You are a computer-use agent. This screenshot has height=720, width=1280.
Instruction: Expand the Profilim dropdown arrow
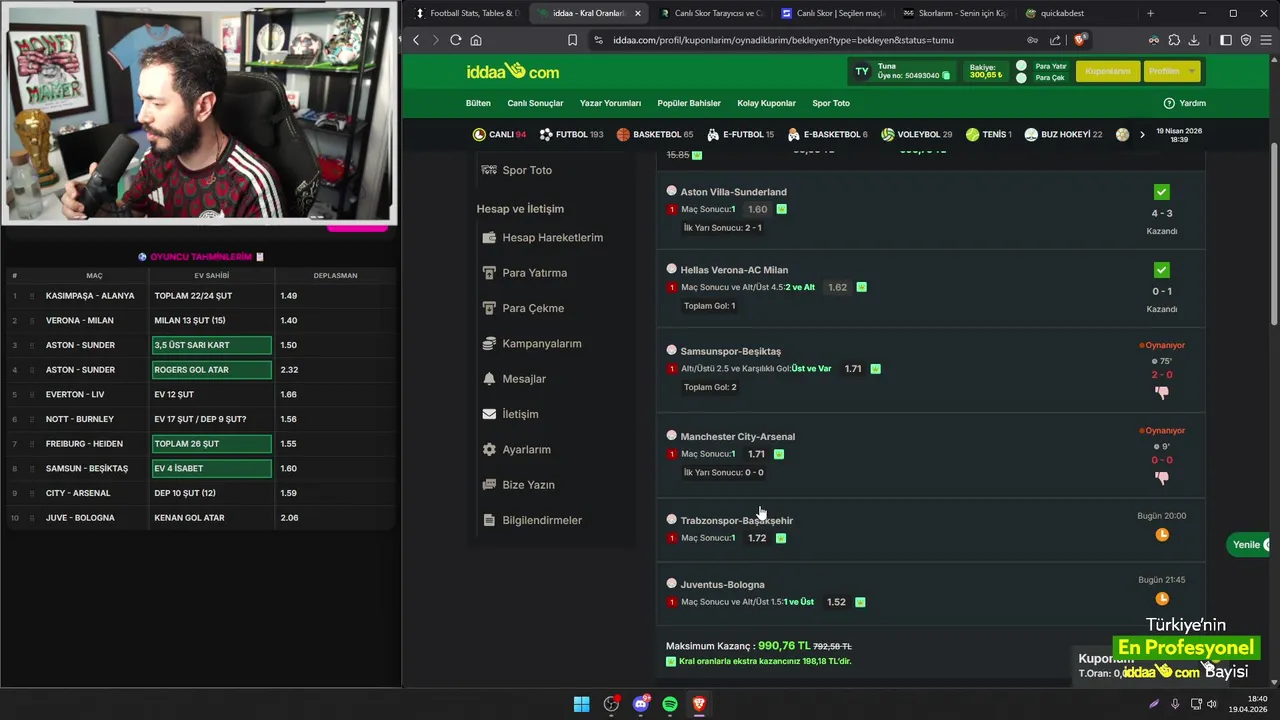[1191, 71]
